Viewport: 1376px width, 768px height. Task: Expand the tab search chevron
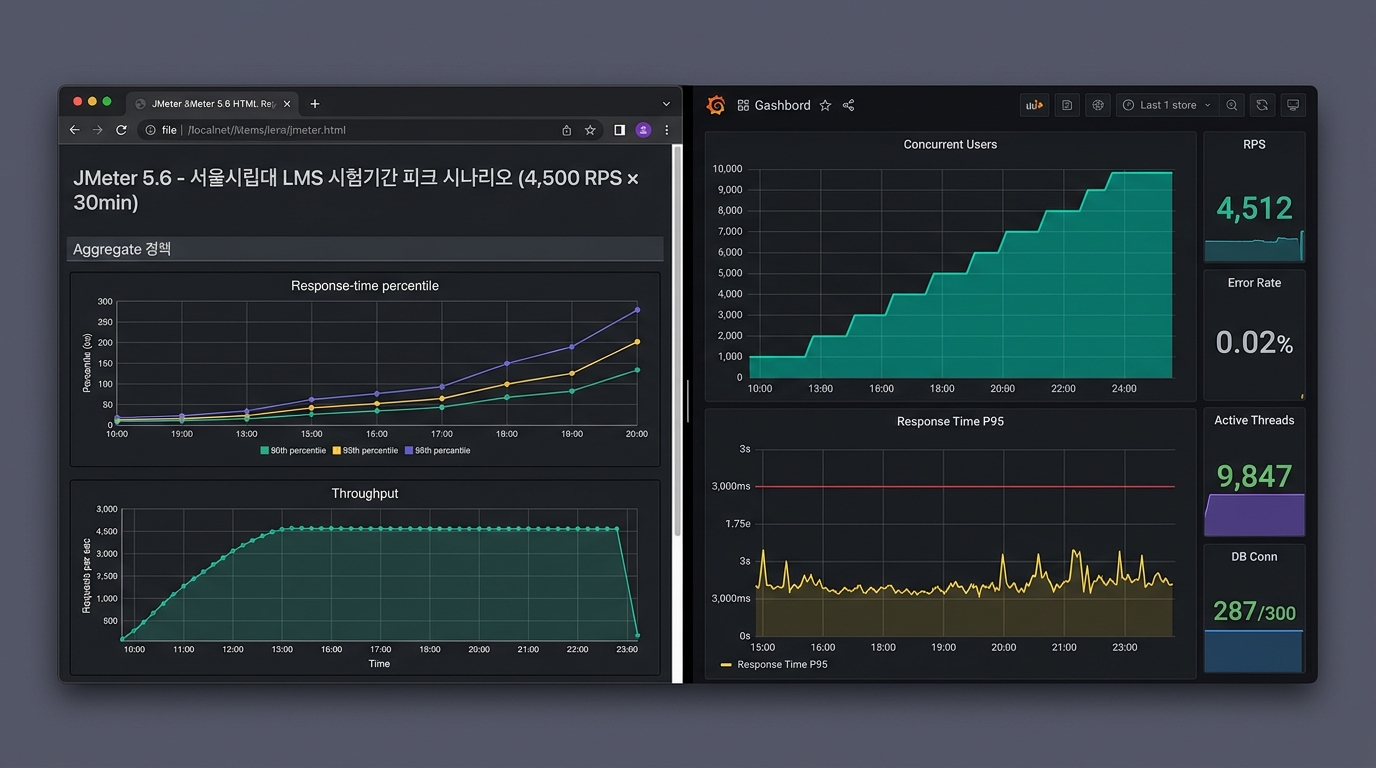[x=666, y=104]
